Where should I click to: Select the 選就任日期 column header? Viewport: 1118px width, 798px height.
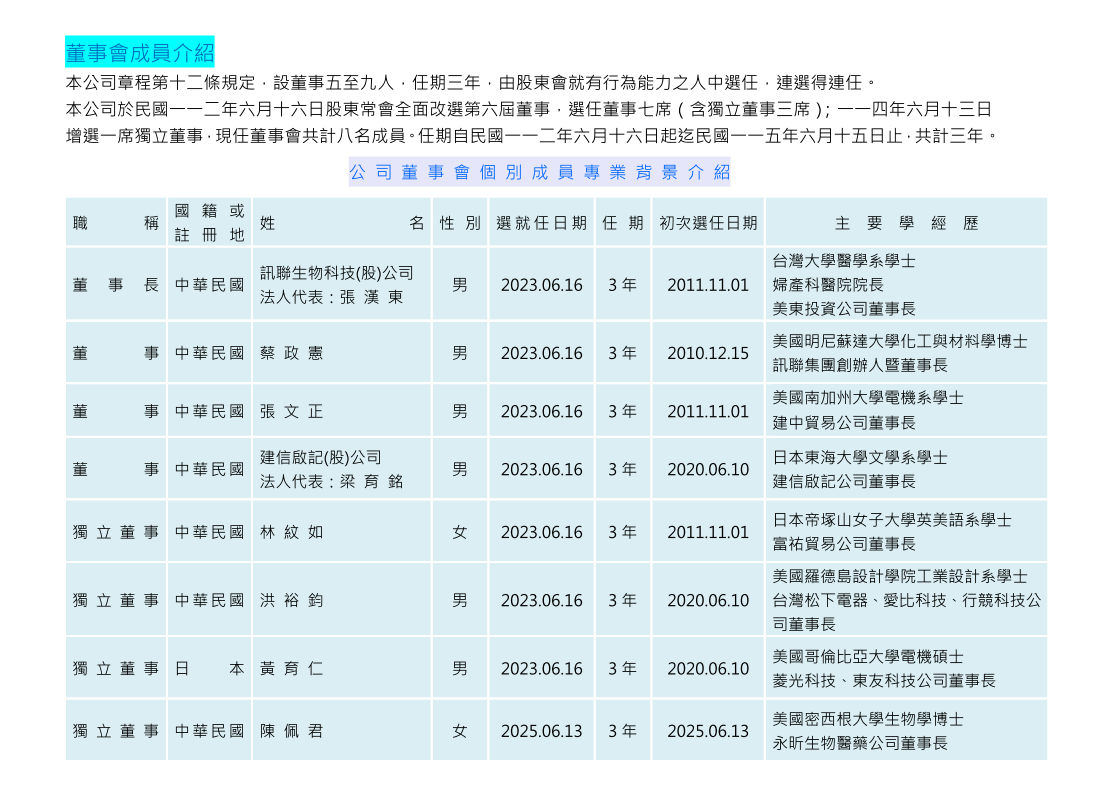click(x=541, y=223)
